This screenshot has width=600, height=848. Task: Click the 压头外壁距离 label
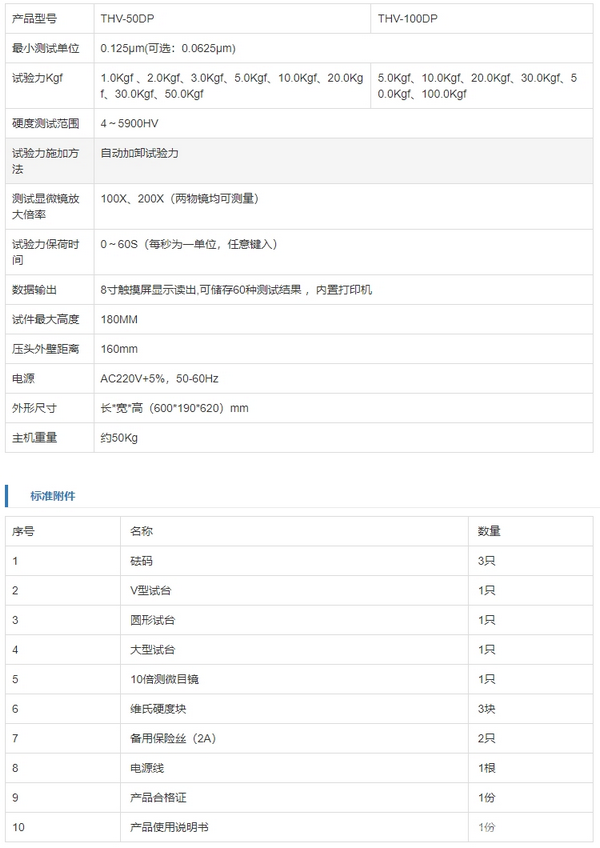click(46, 349)
